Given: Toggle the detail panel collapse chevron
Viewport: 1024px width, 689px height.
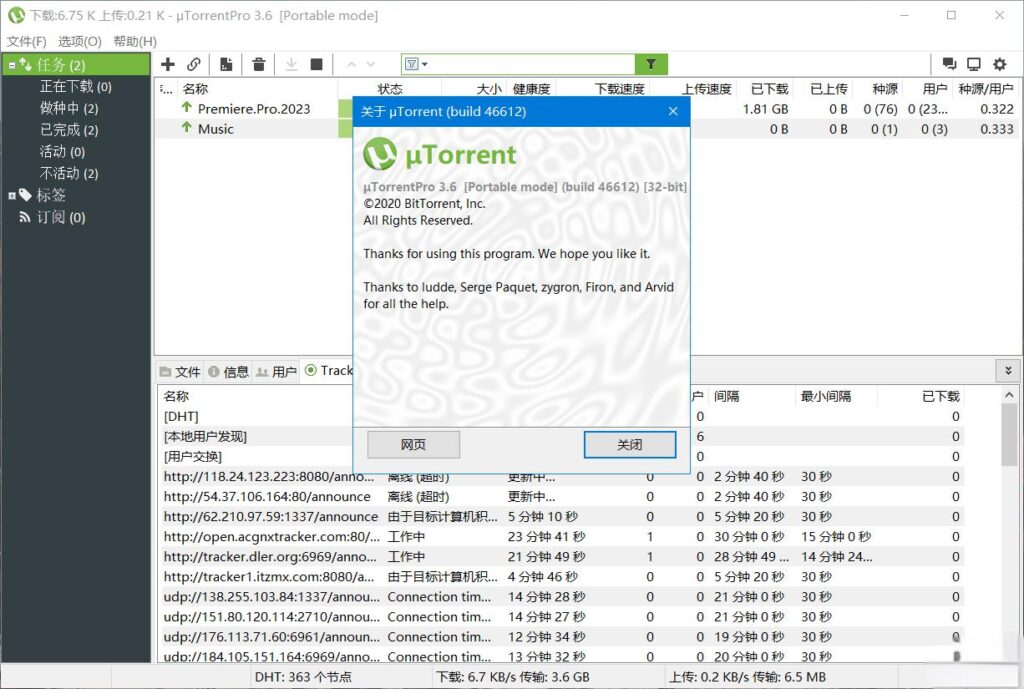Looking at the screenshot, I should point(1008,370).
